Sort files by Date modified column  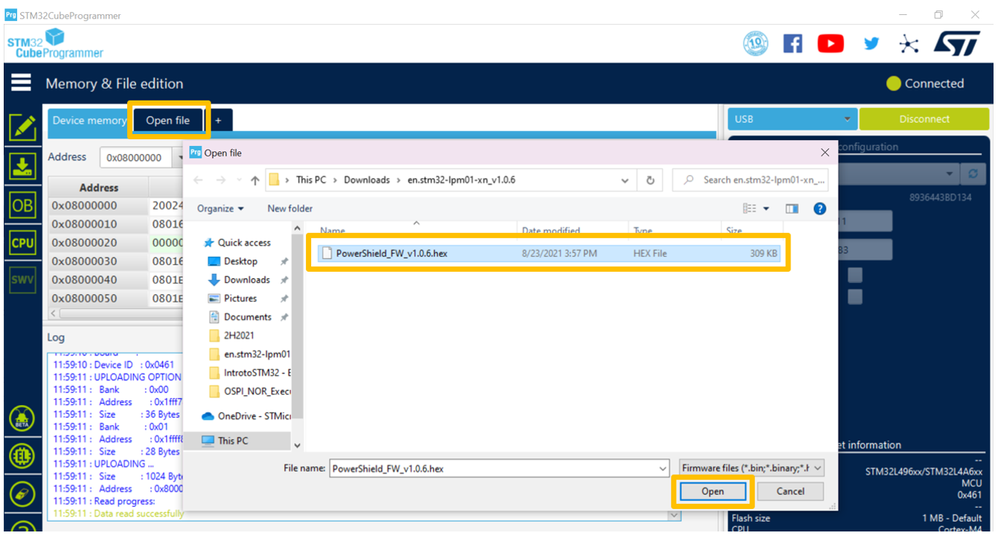pos(551,230)
